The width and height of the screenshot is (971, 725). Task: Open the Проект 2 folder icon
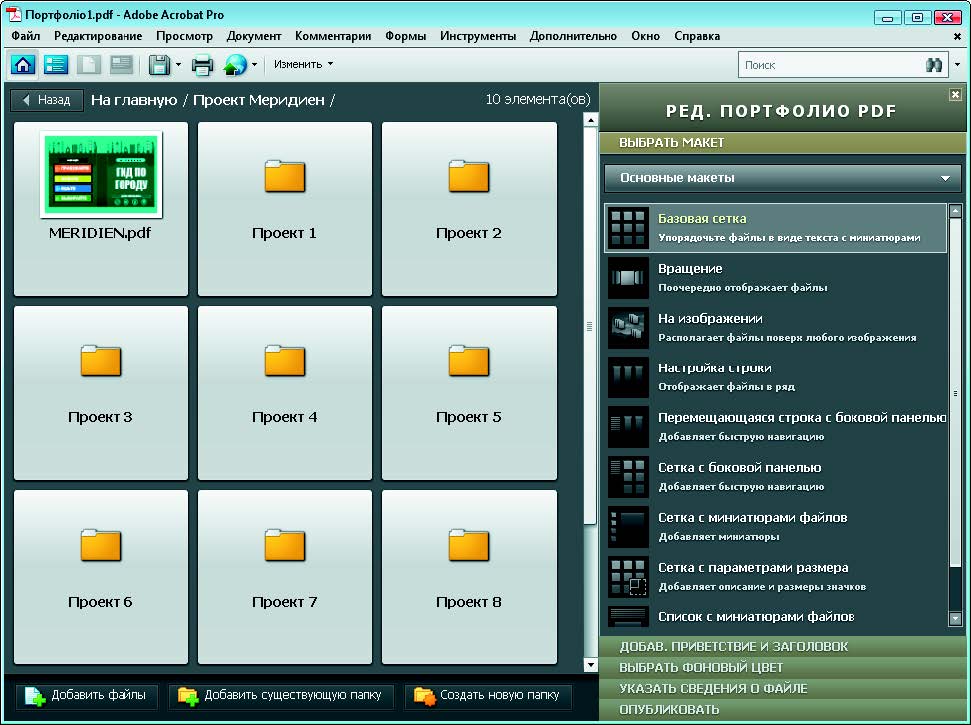469,176
